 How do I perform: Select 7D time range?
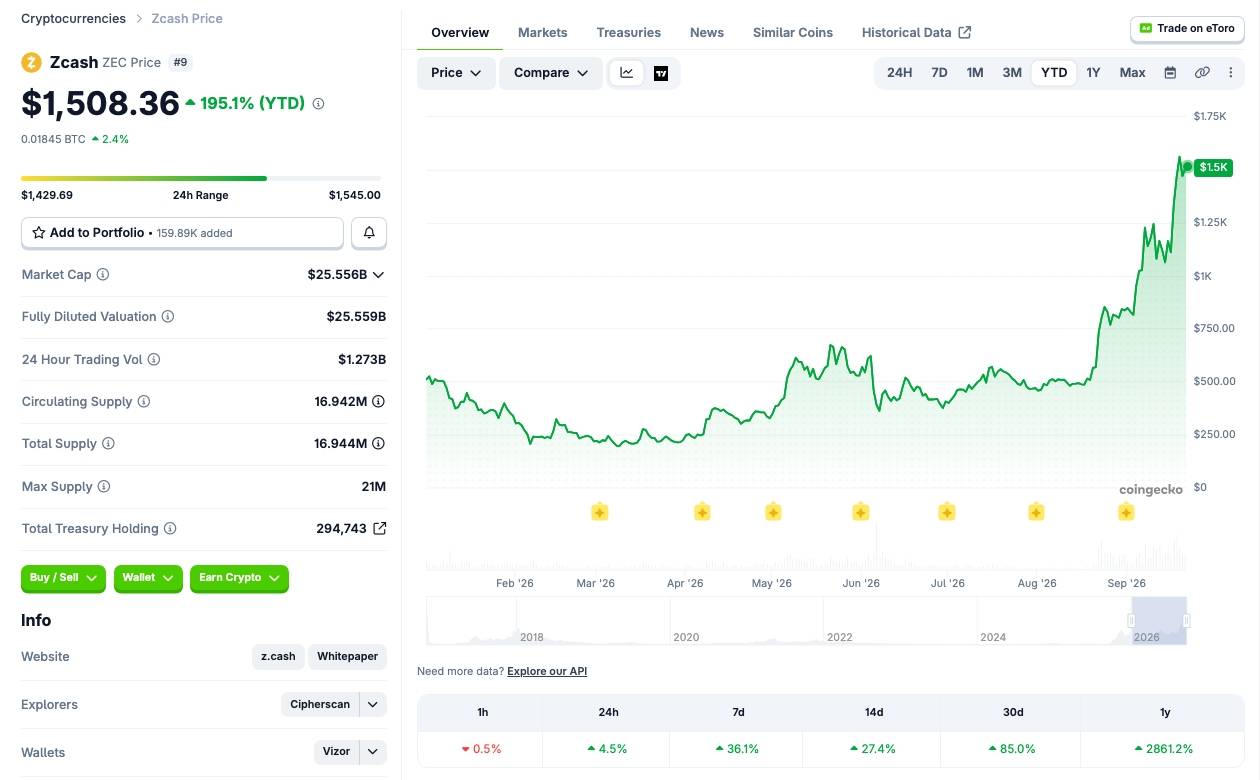(939, 72)
